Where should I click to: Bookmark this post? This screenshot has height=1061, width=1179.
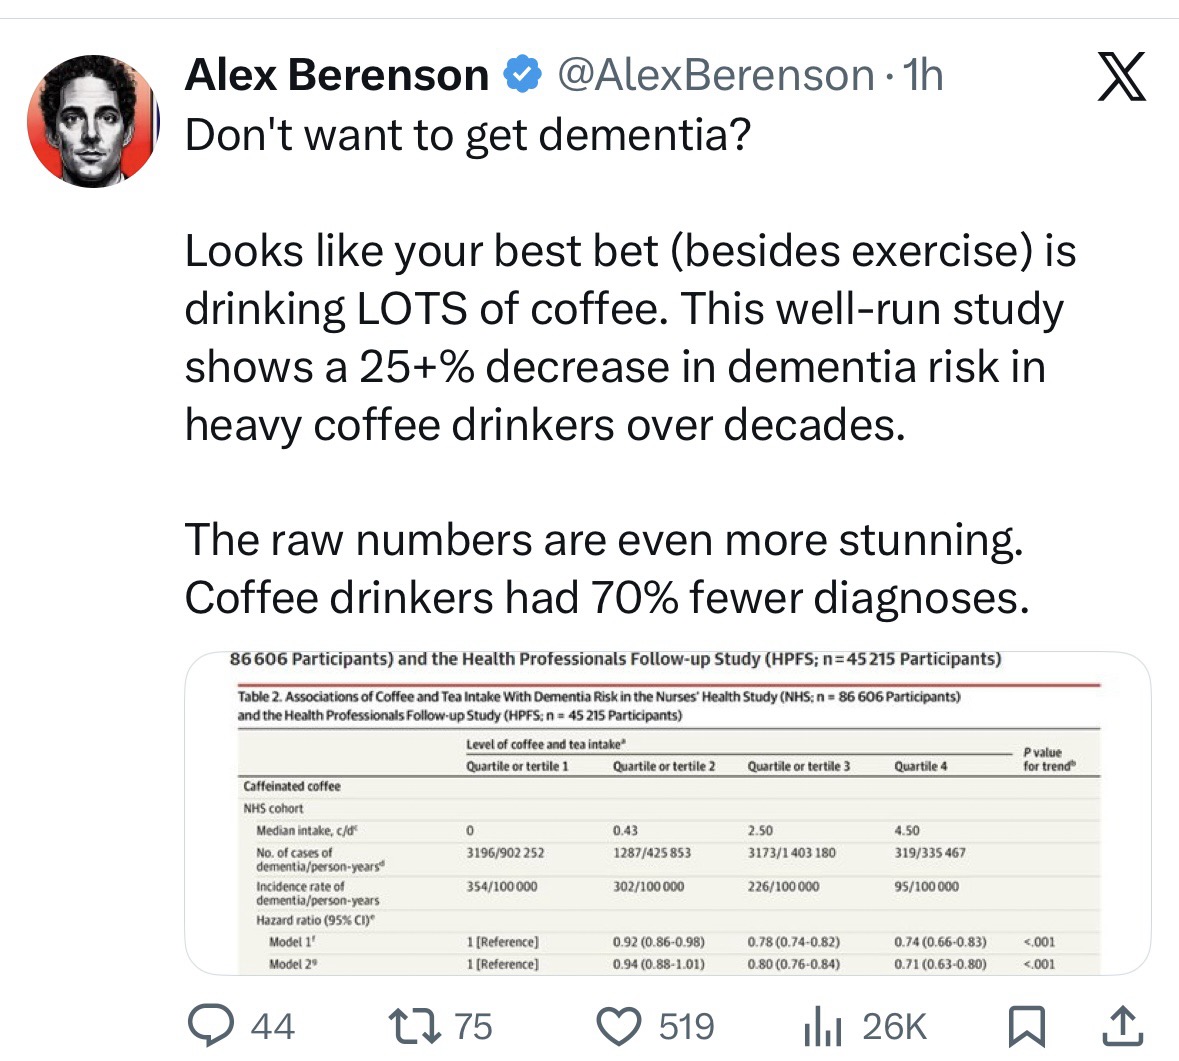pyautogui.click(x=1026, y=1026)
